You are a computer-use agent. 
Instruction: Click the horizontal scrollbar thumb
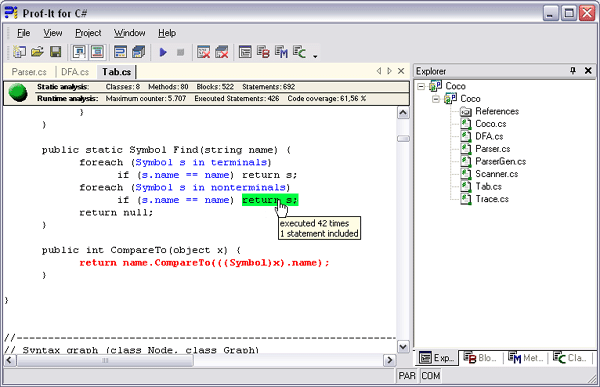pyautogui.click(x=105, y=360)
